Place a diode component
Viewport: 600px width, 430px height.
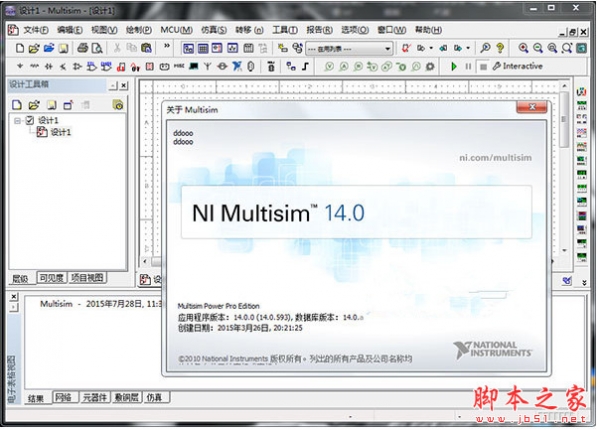[x=49, y=66]
